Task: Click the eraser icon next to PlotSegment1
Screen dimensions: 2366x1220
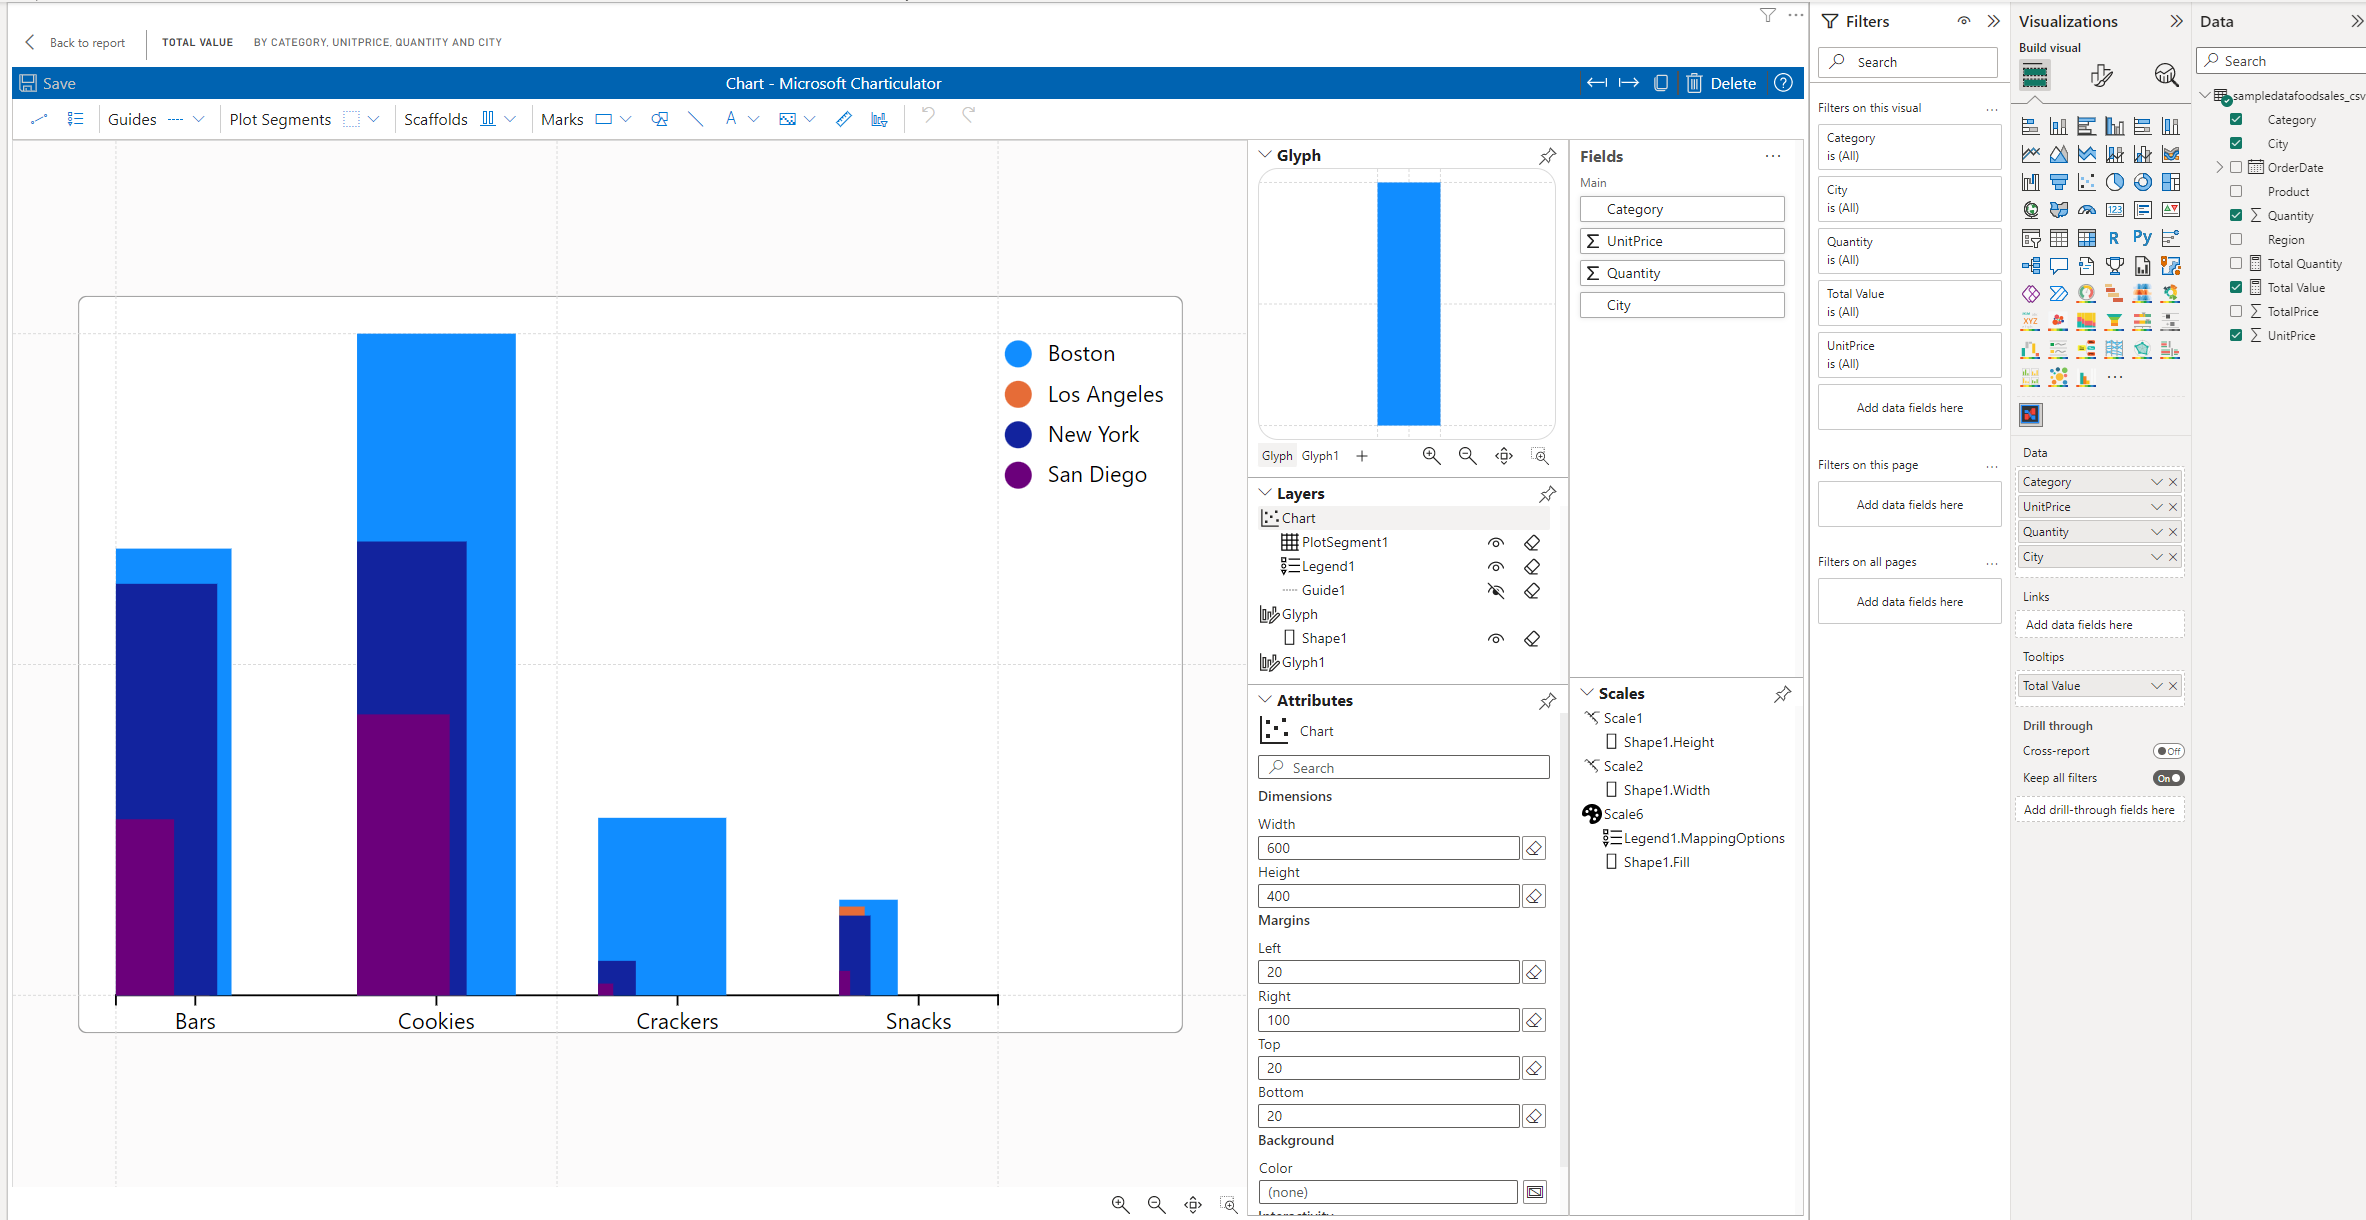Action: [x=1531, y=543]
